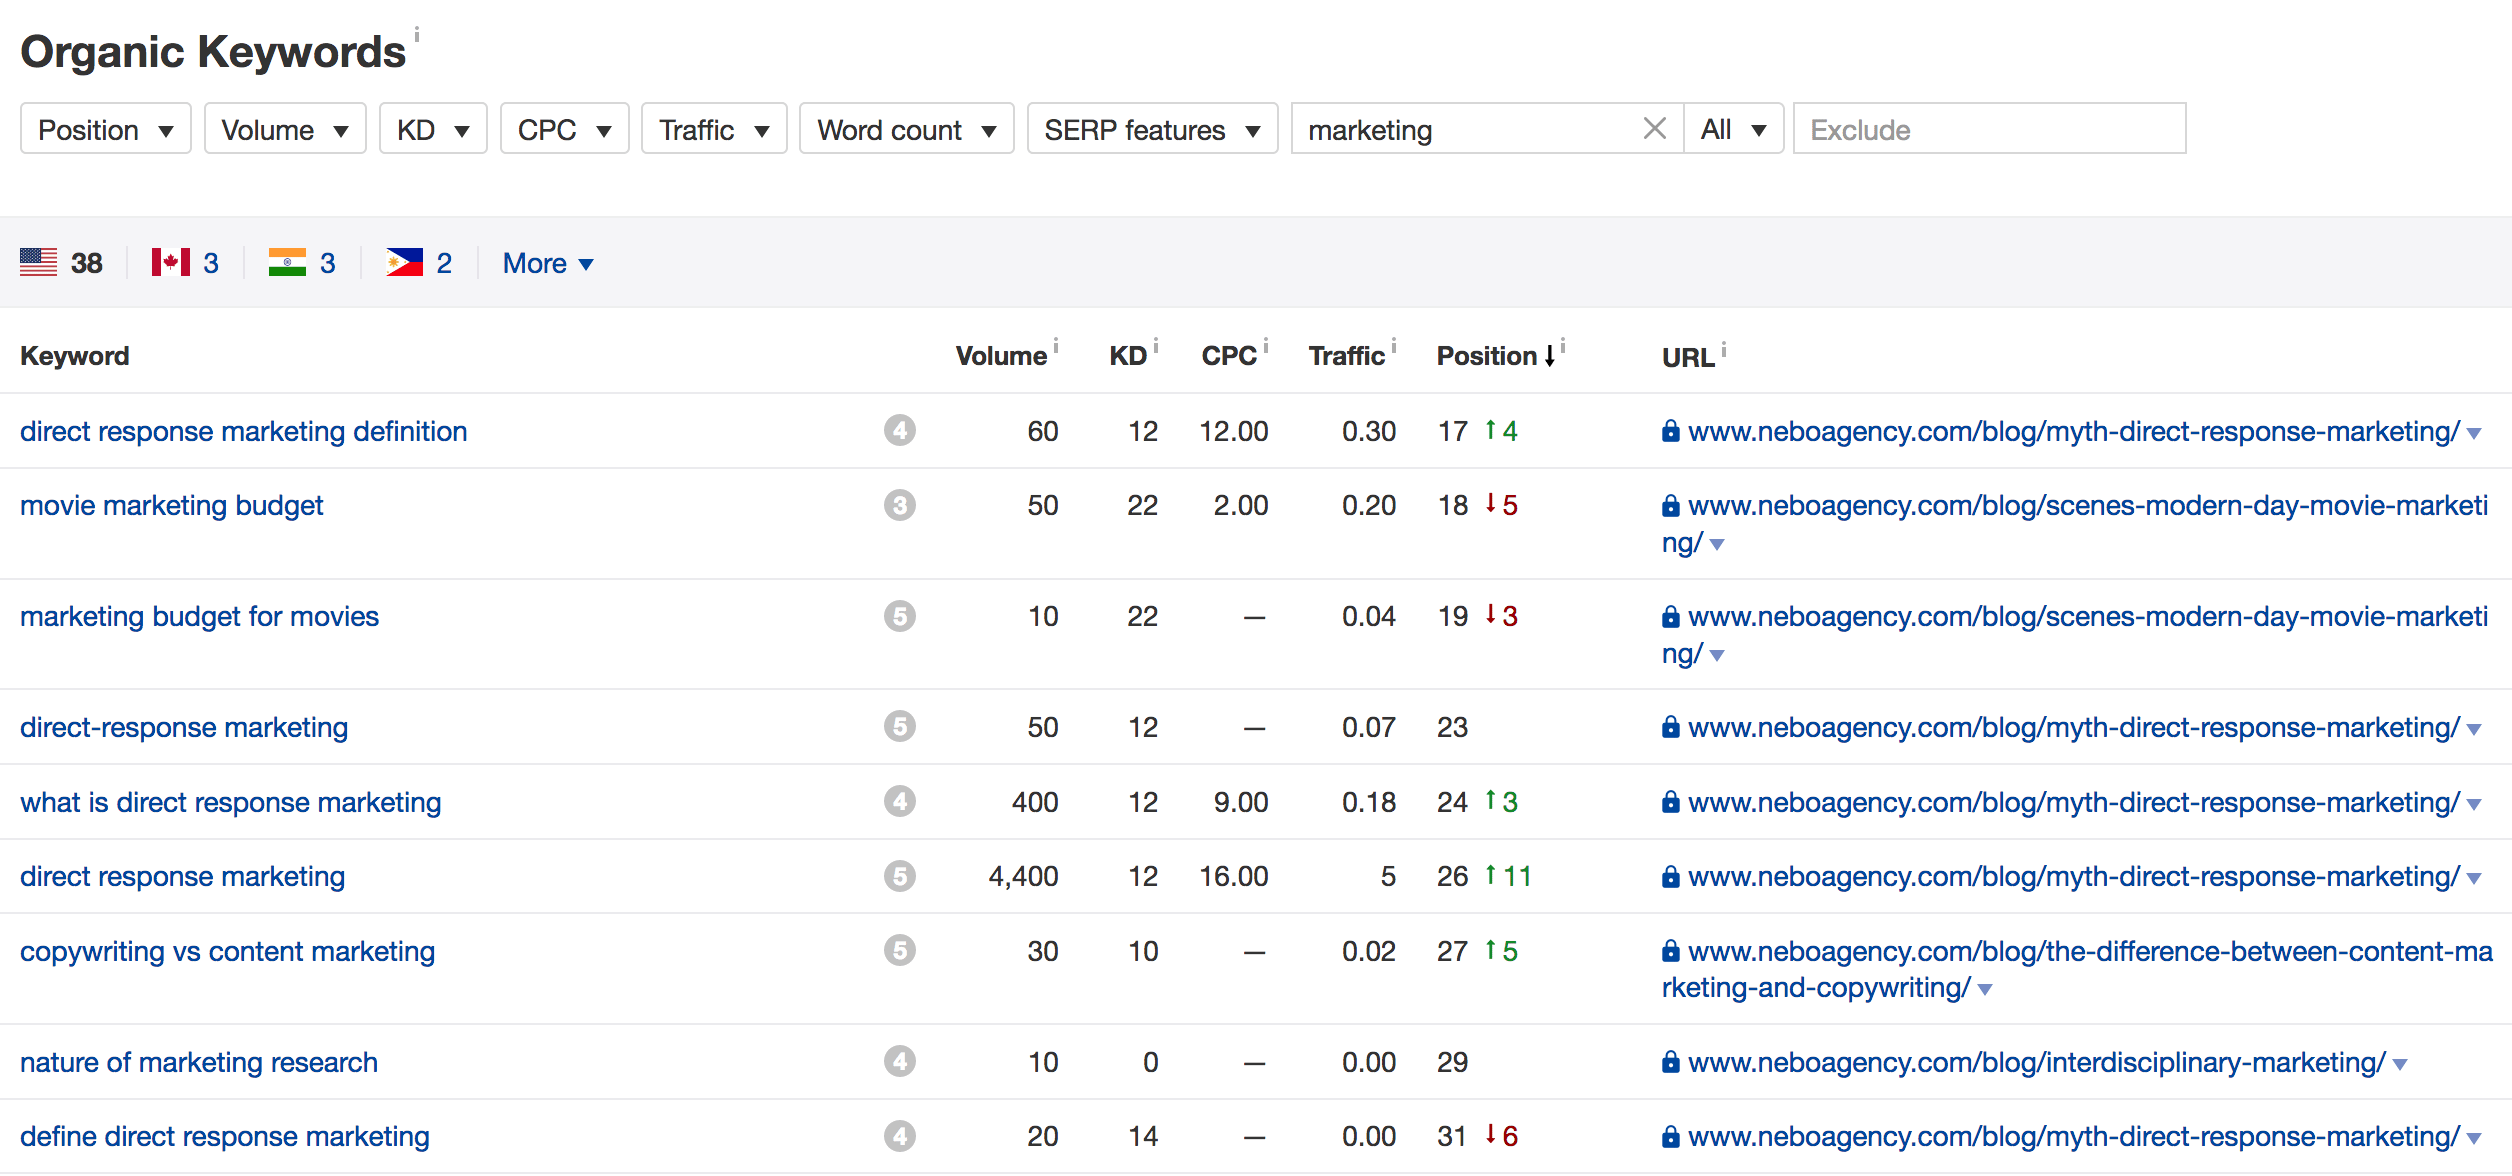Click SERP features badge for movie marketing budget
Image resolution: width=2512 pixels, height=1176 pixels.
click(899, 506)
